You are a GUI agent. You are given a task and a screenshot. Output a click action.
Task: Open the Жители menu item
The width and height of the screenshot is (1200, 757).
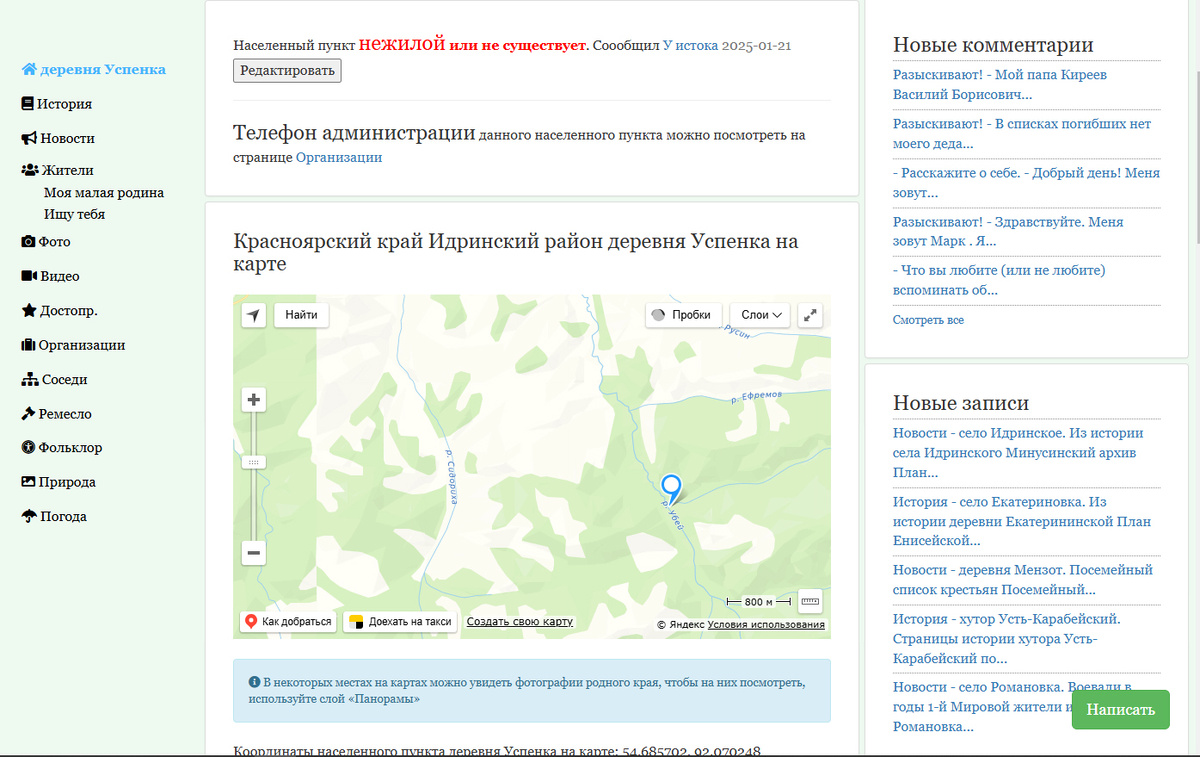tap(68, 170)
